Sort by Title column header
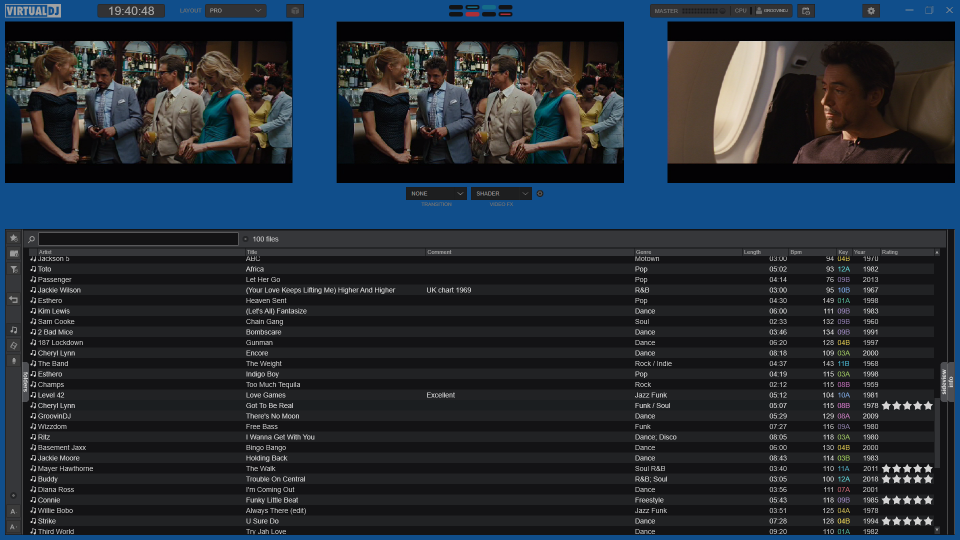The image size is (960, 540). tap(334, 252)
